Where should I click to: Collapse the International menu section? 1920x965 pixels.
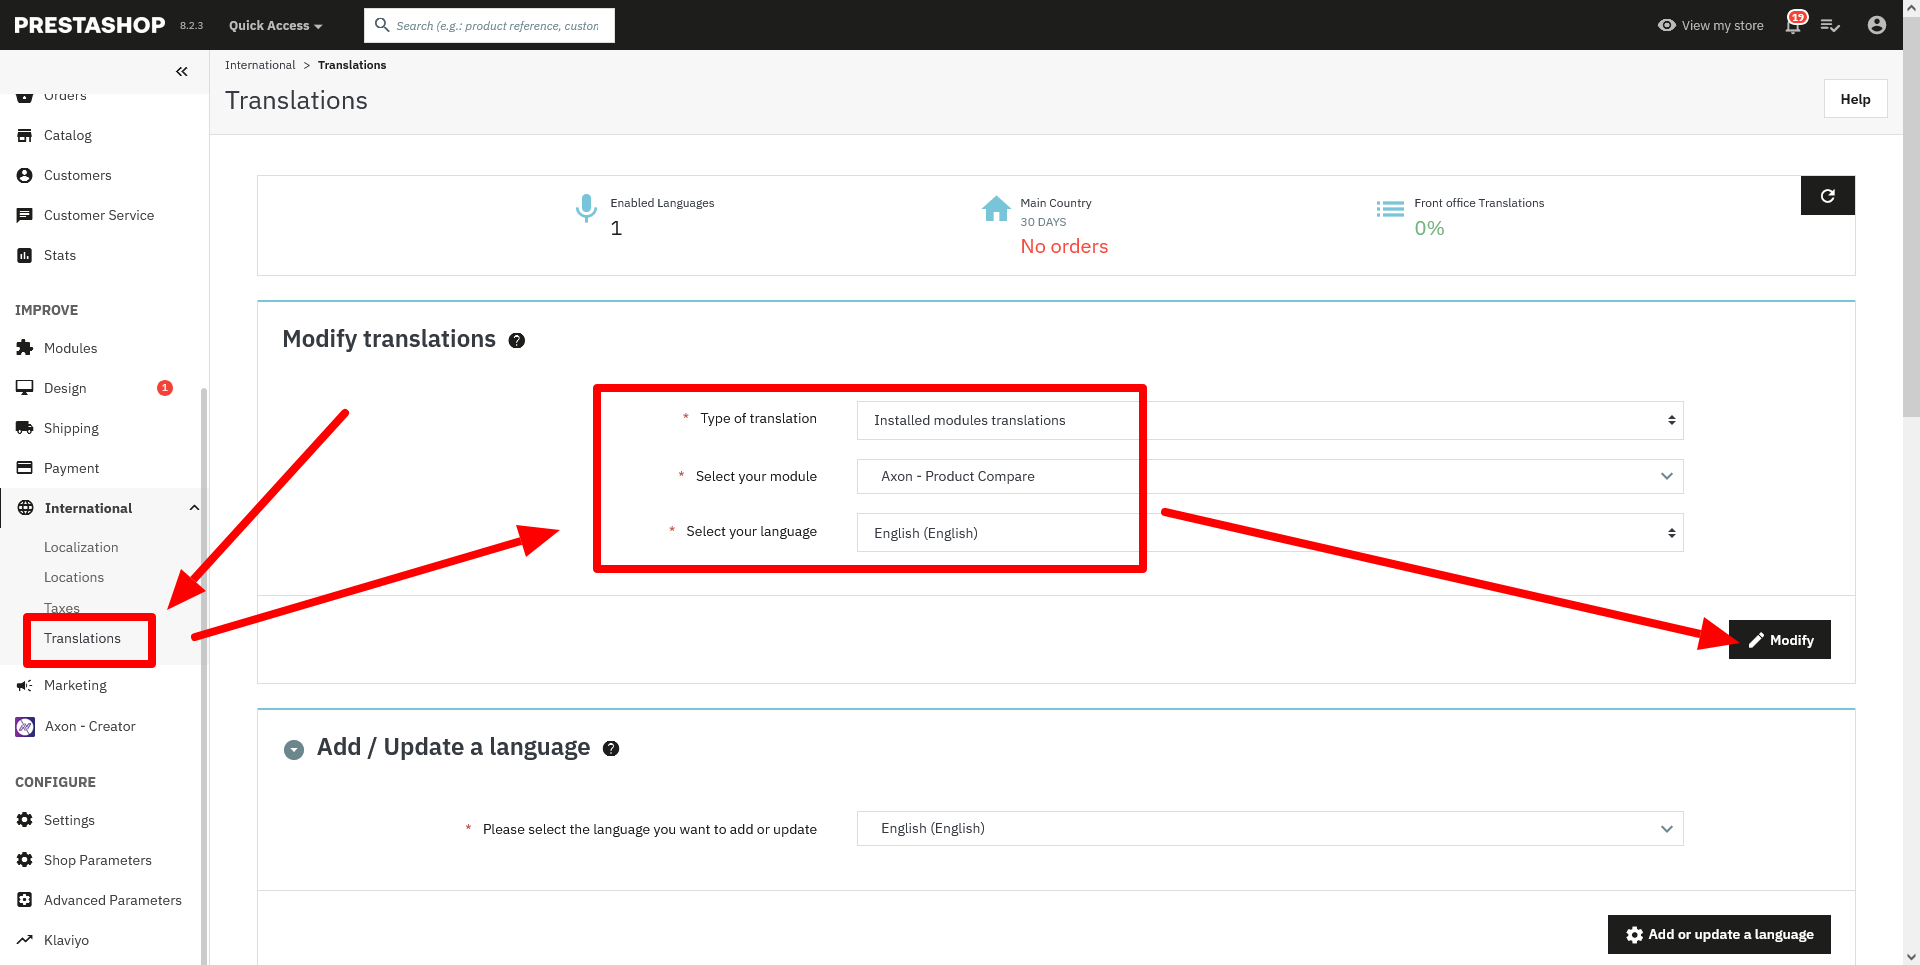(x=194, y=509)
